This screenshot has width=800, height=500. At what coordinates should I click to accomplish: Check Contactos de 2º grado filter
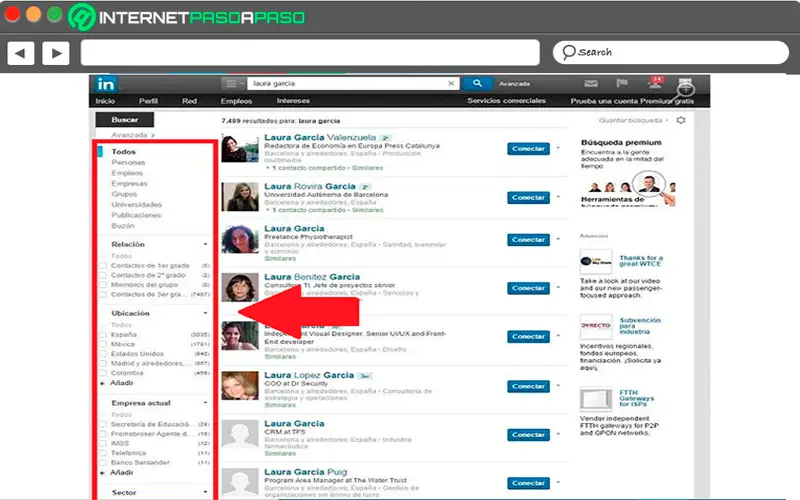pyautogui.click(x=104, y=276)
